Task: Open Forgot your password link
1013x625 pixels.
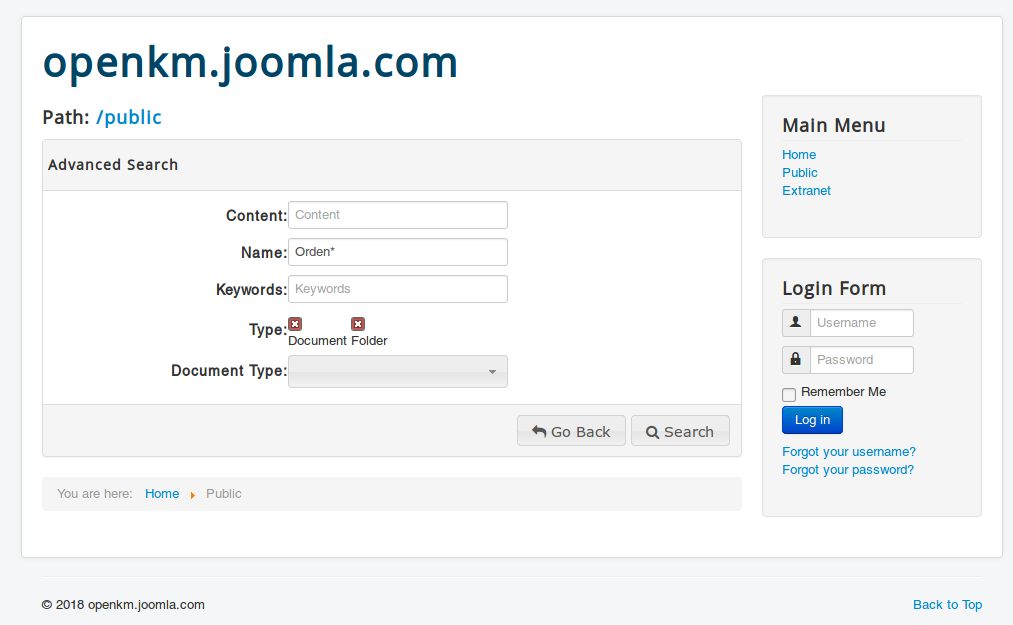Action: point(848,470)
